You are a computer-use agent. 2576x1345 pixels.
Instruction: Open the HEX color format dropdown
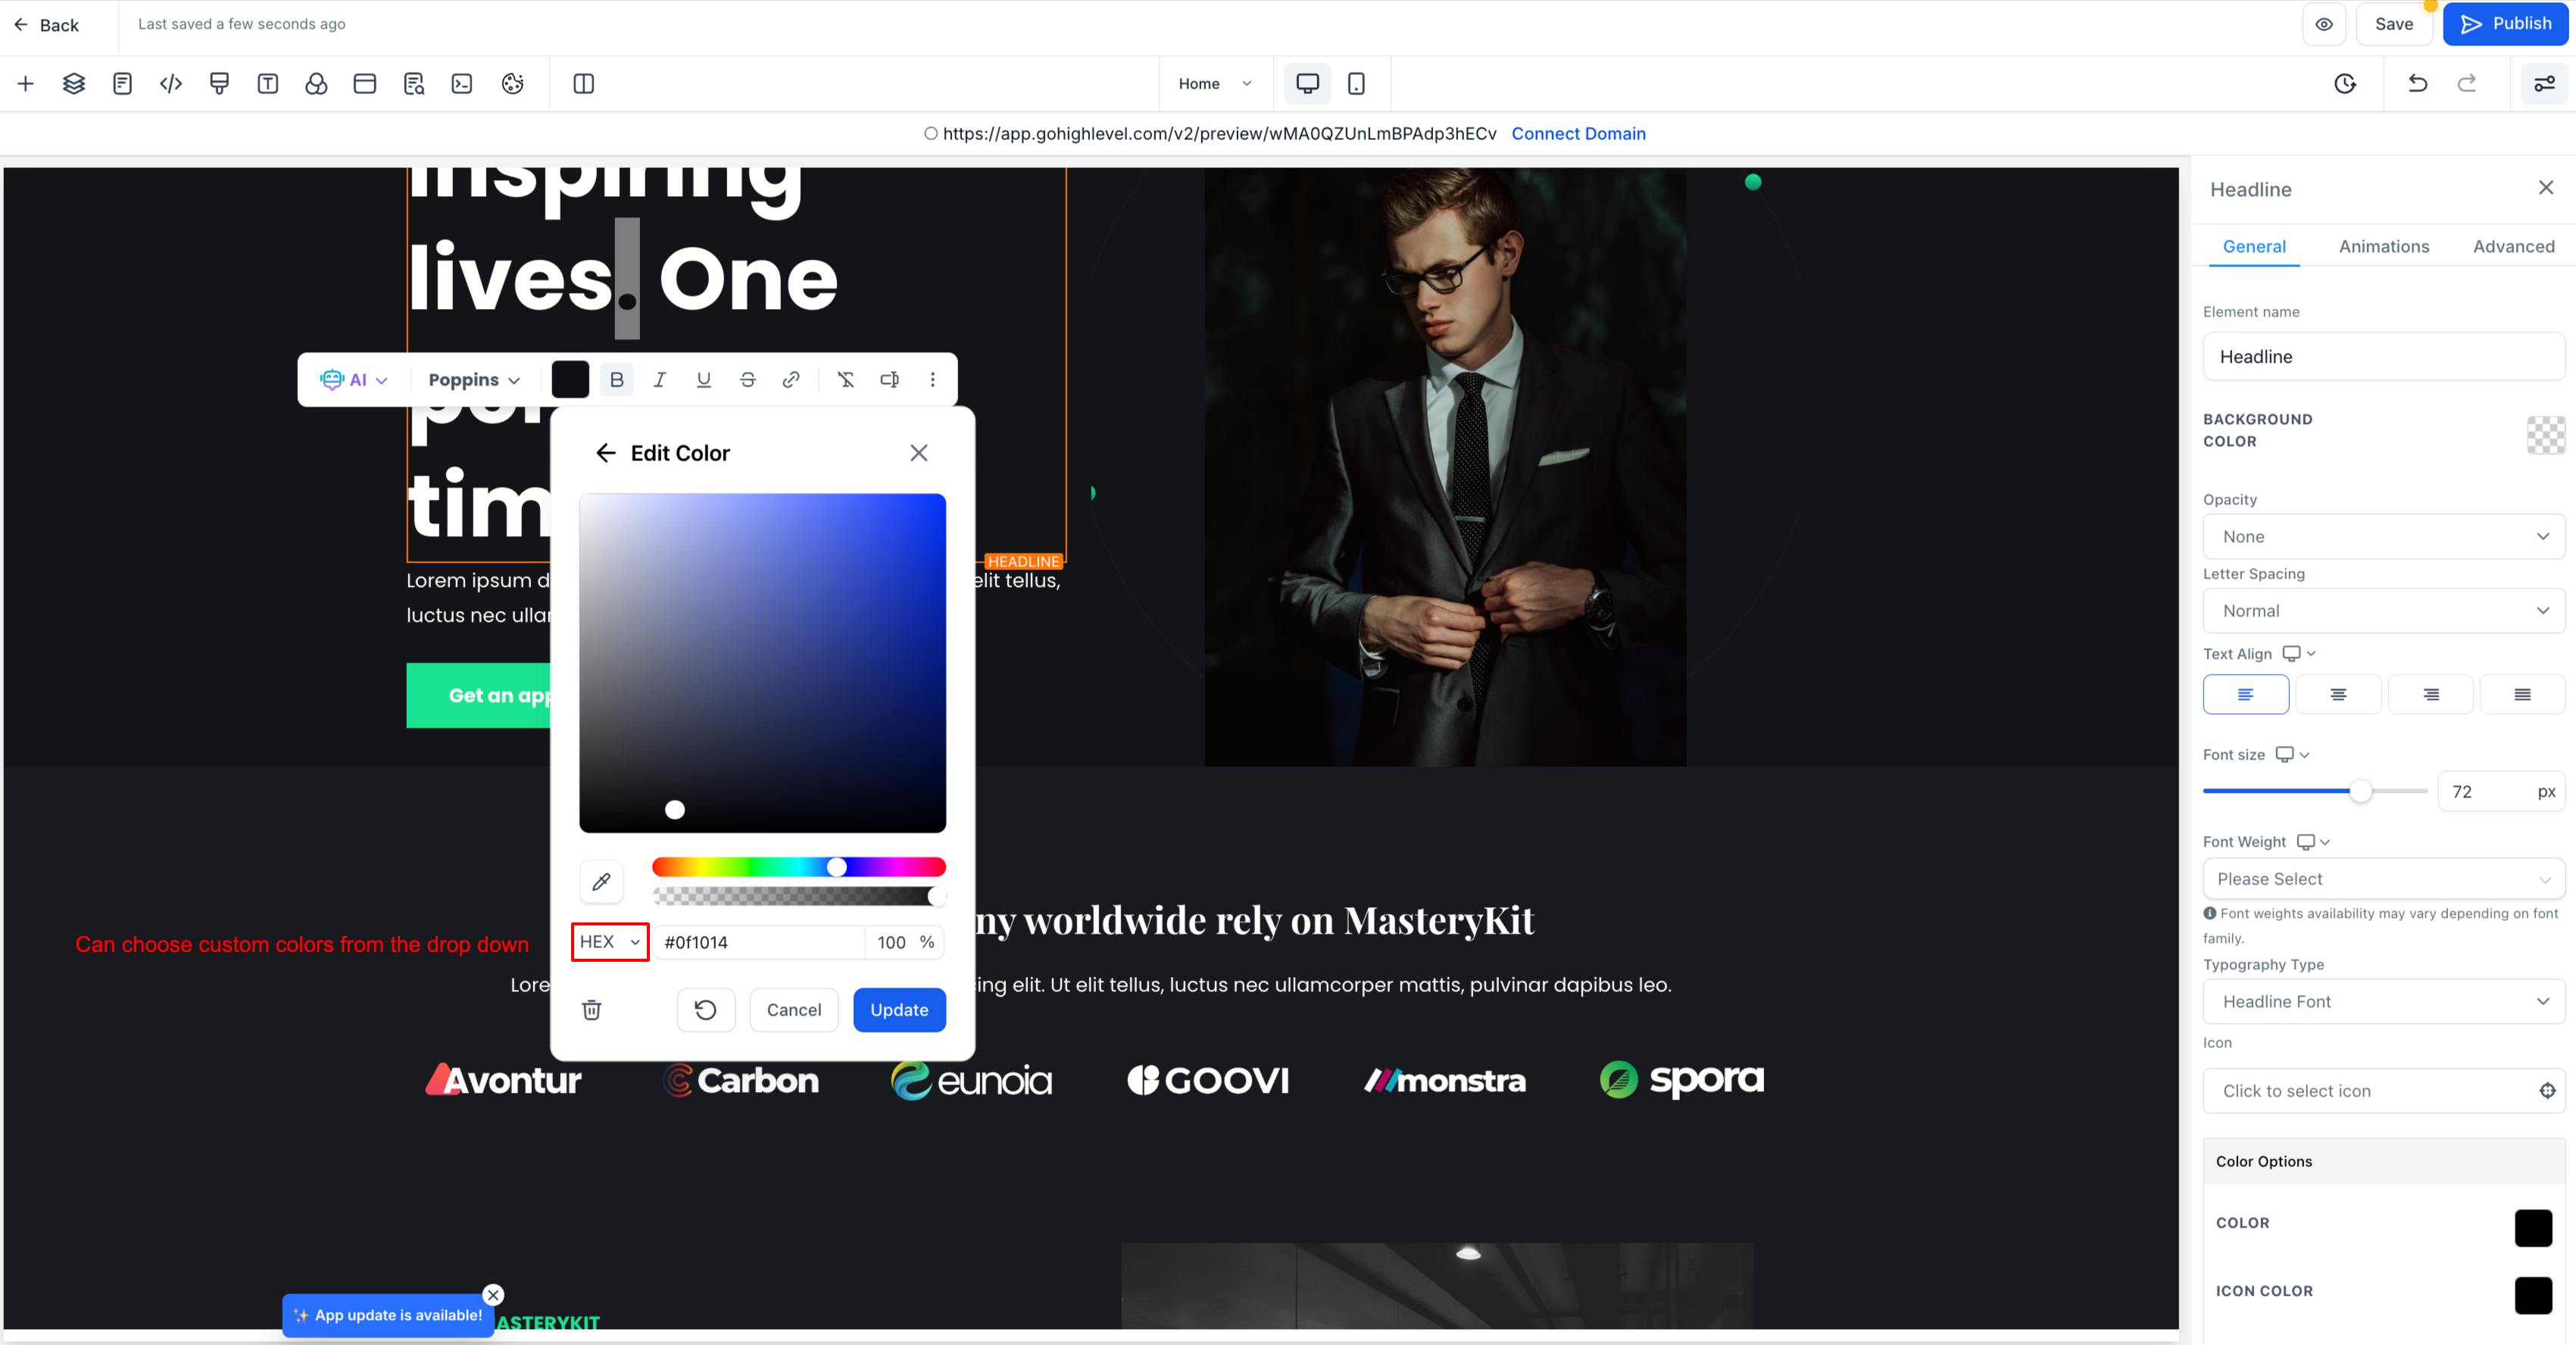point(610,942)
